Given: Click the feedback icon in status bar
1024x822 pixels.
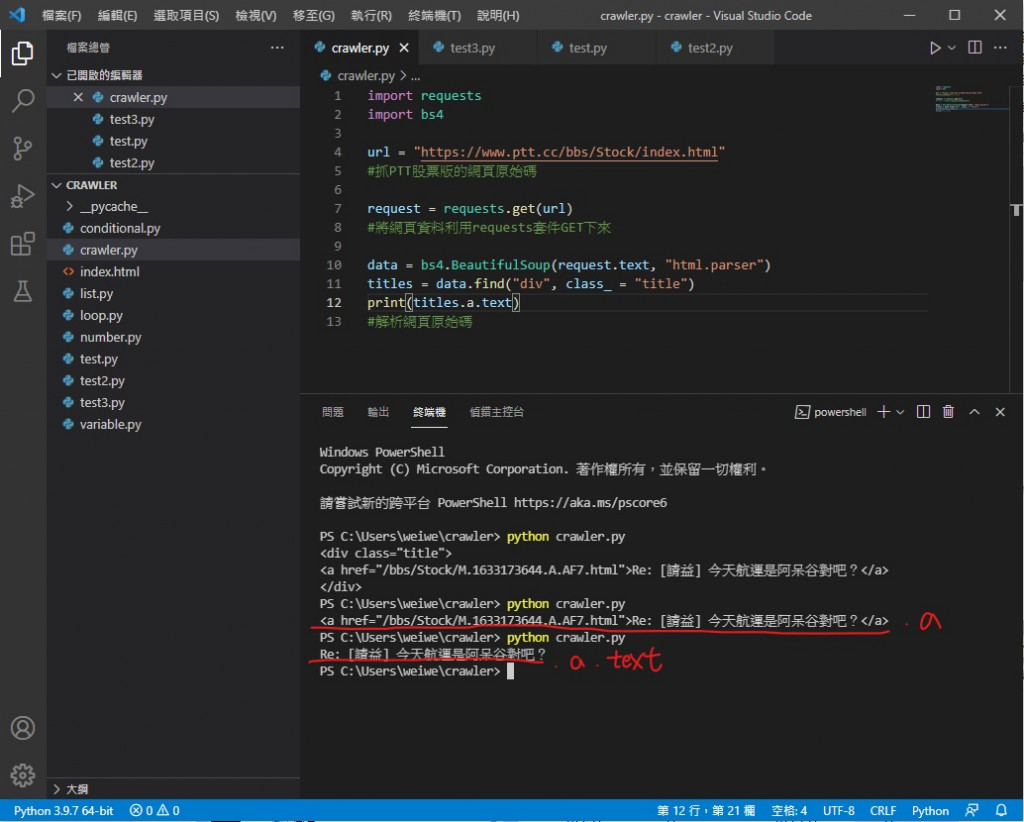Looking at the screenshot, I should point(972,810).
